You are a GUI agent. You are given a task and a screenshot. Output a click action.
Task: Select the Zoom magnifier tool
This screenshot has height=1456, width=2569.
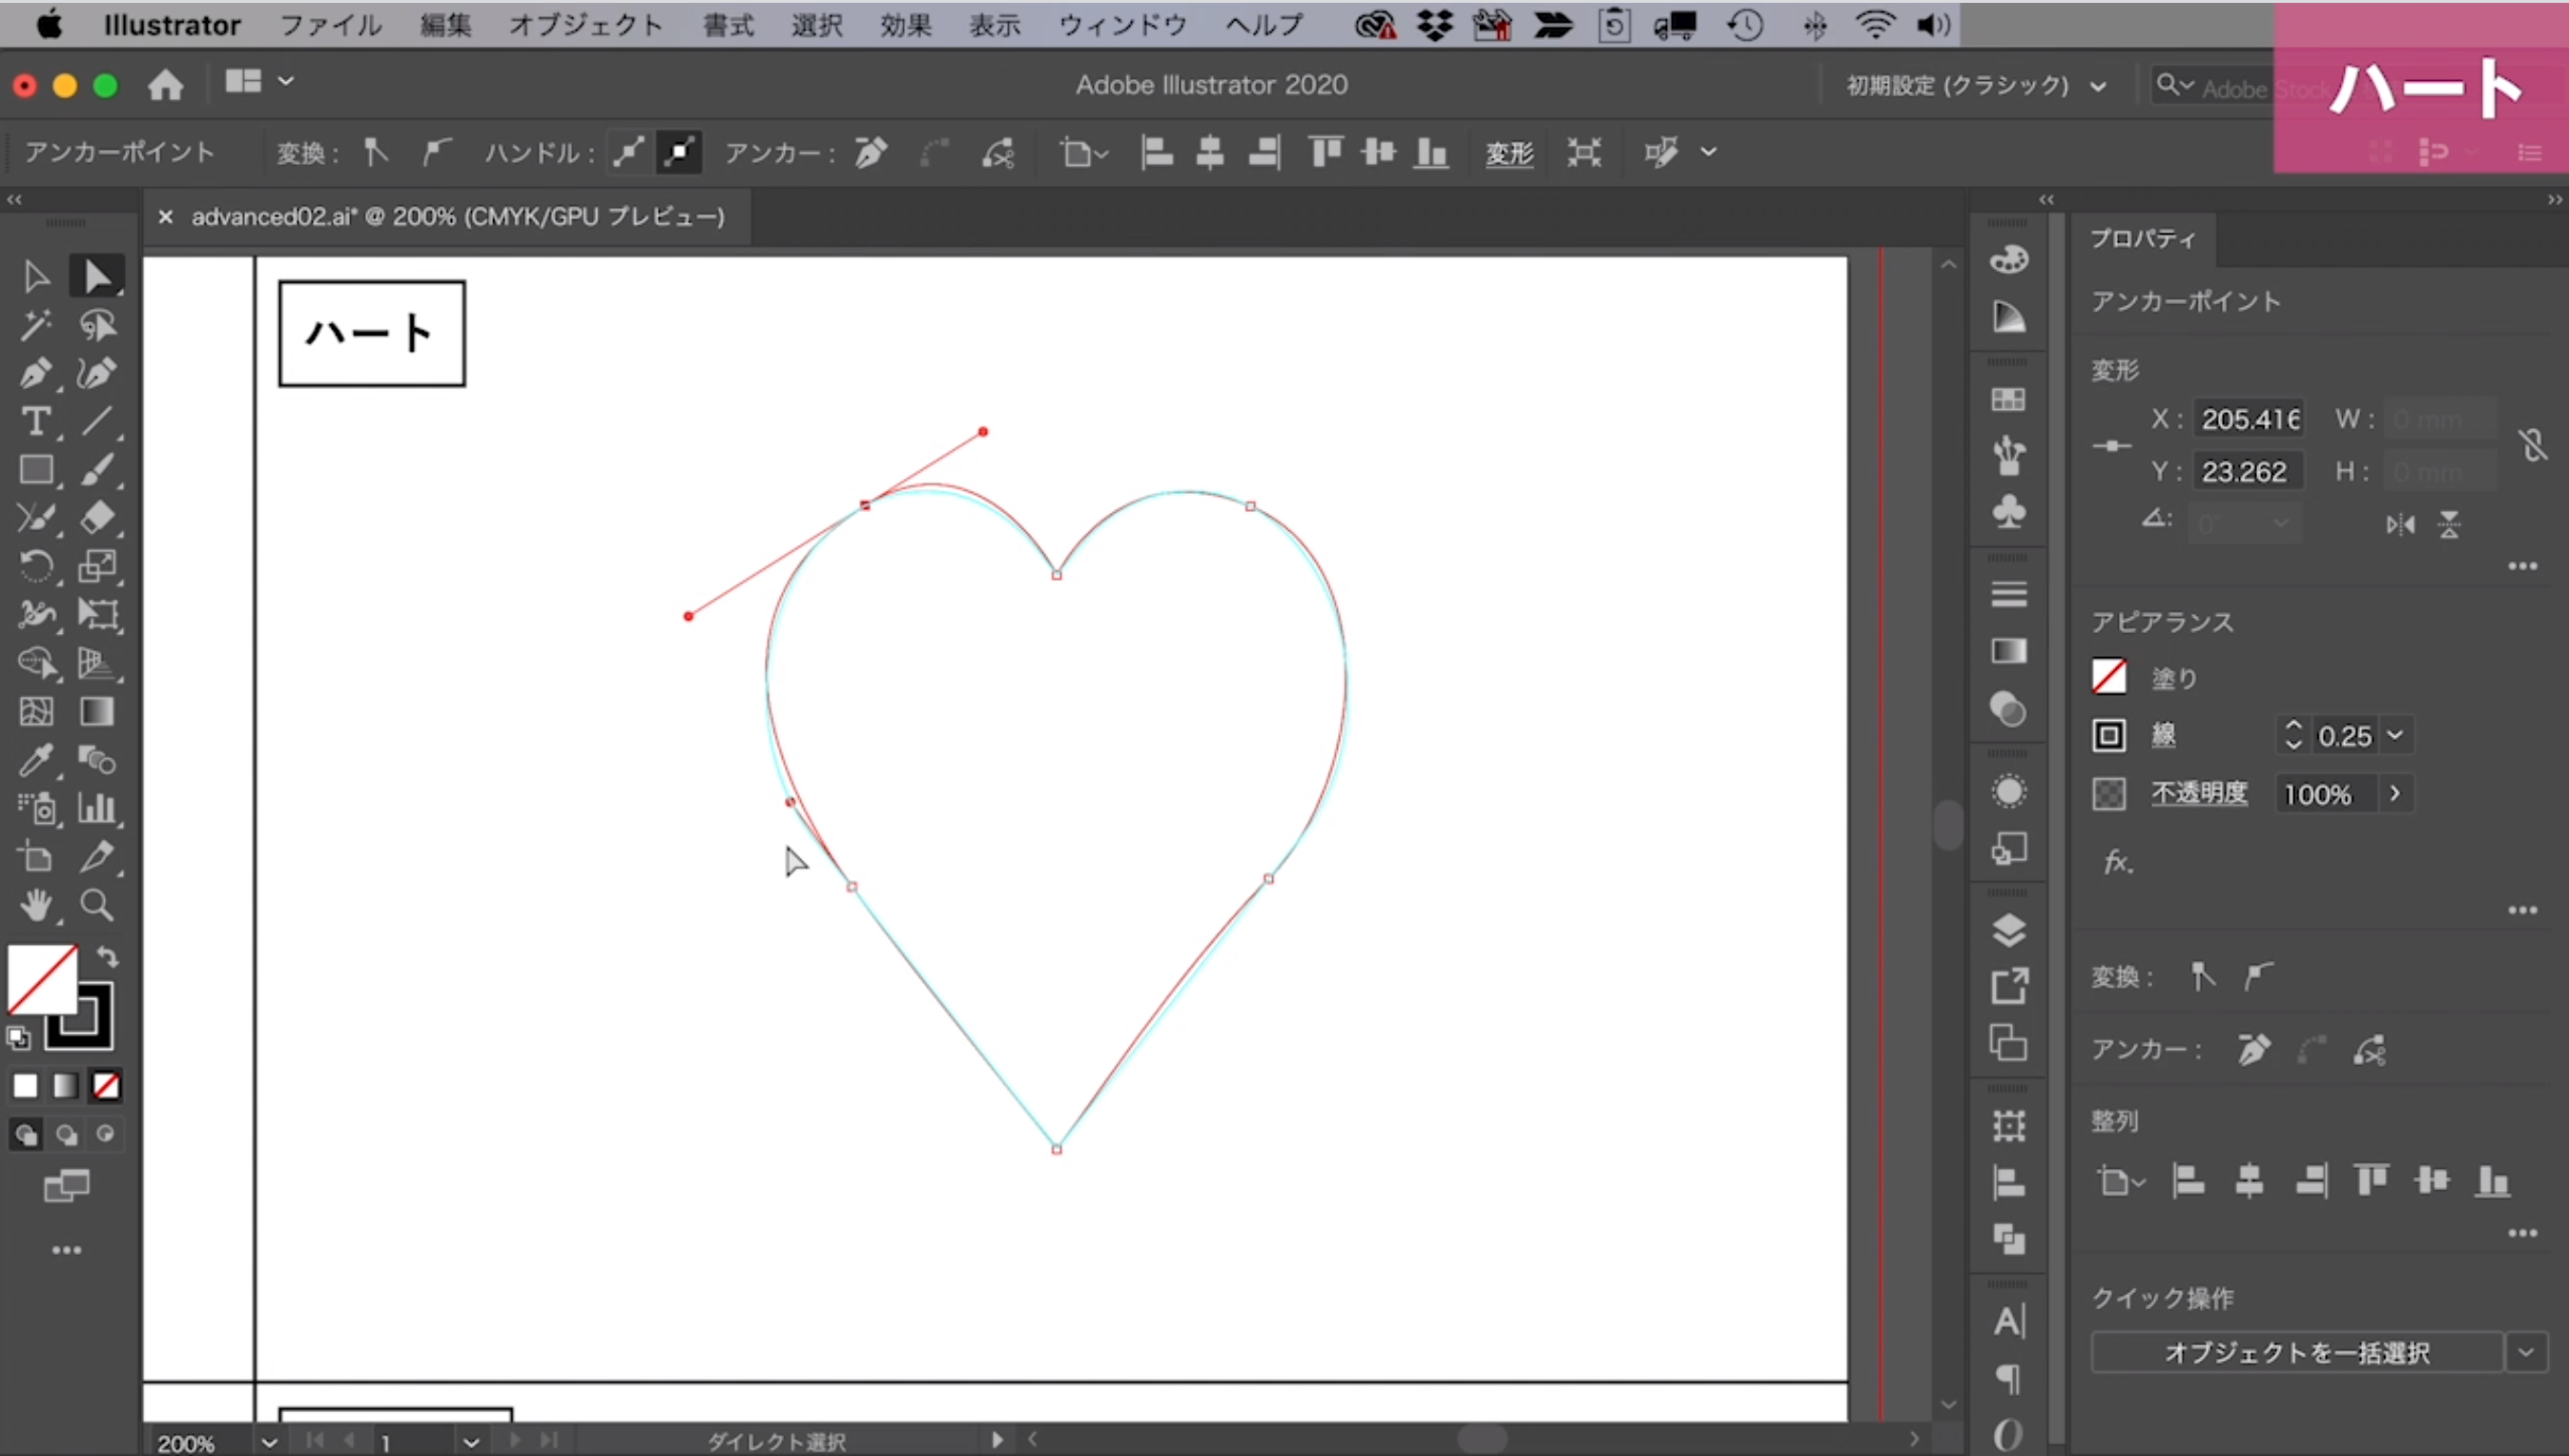[x=97, y=905]
